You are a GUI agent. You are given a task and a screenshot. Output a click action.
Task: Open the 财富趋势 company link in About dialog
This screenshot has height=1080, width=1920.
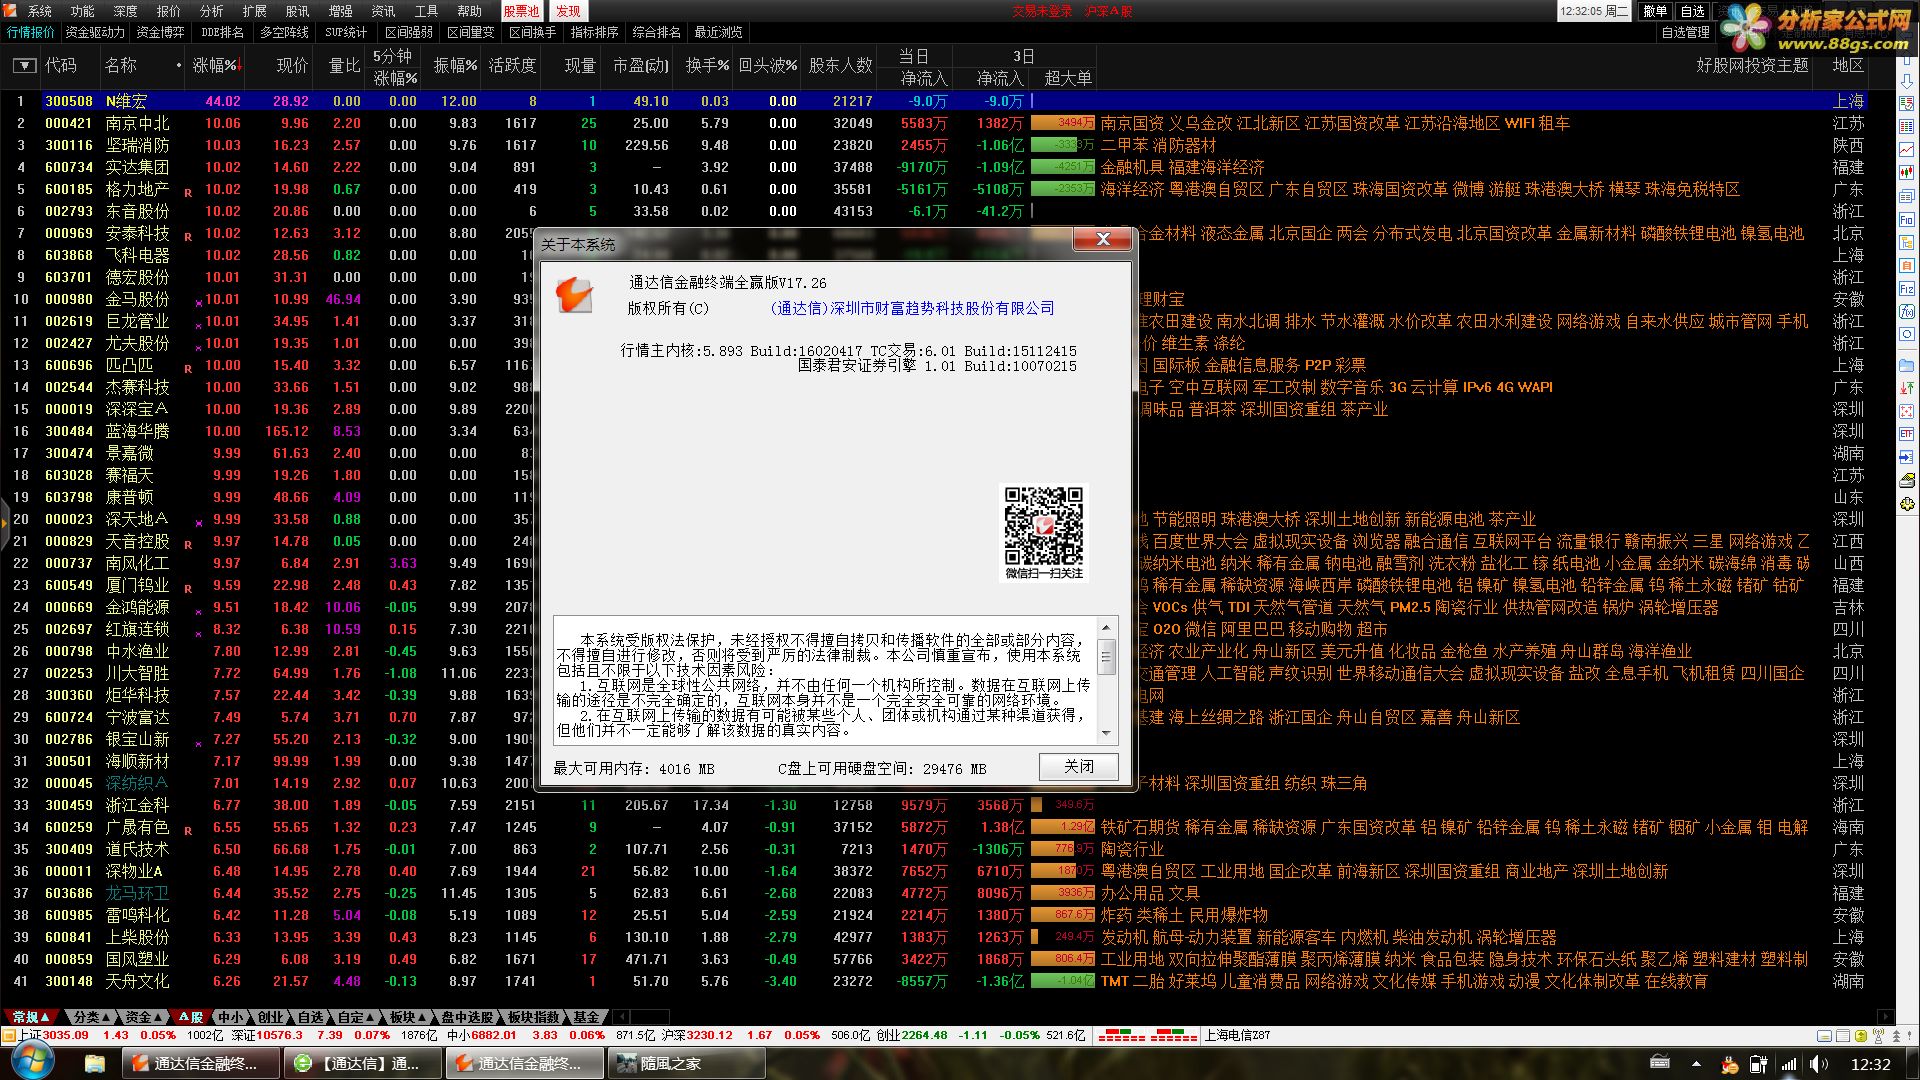coord(912,308)
